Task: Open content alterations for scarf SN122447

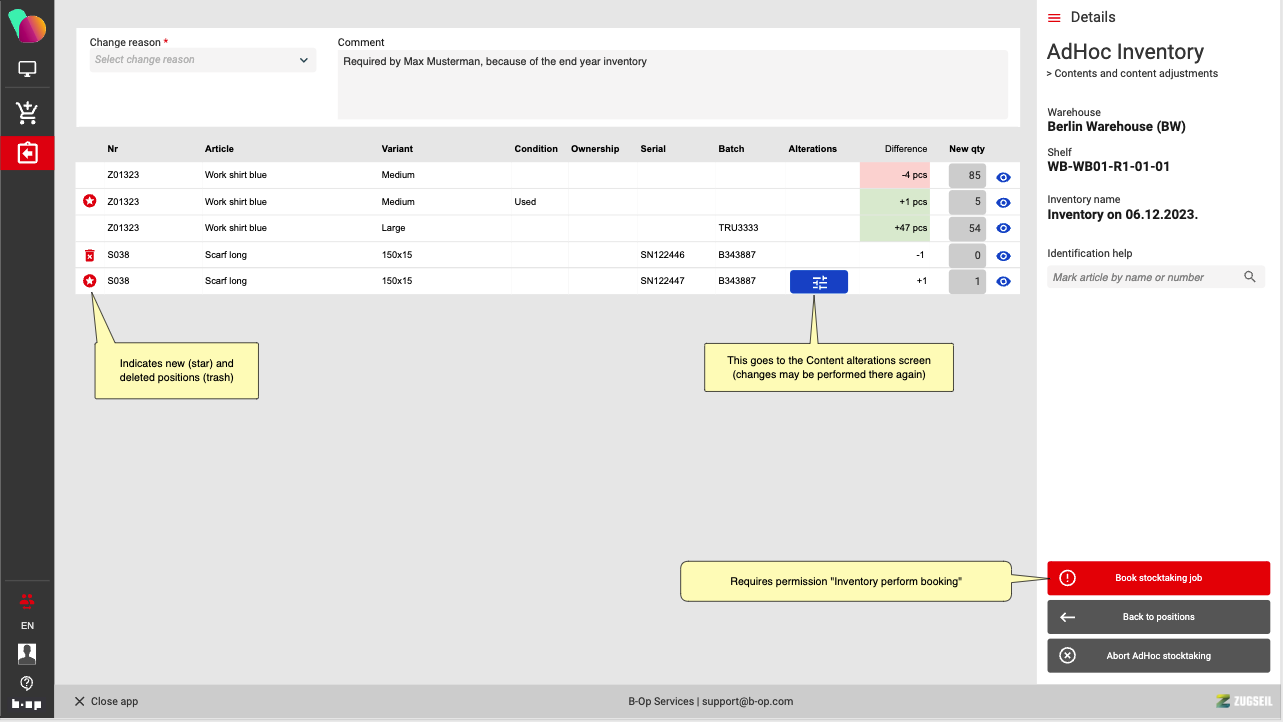Action: 818,282
